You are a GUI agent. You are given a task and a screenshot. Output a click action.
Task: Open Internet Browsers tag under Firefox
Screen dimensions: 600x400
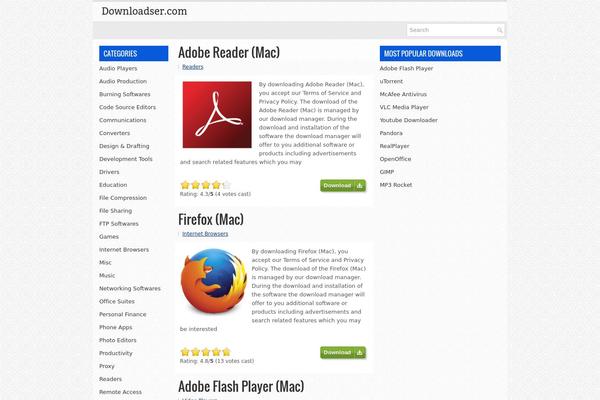coord(205,234)
